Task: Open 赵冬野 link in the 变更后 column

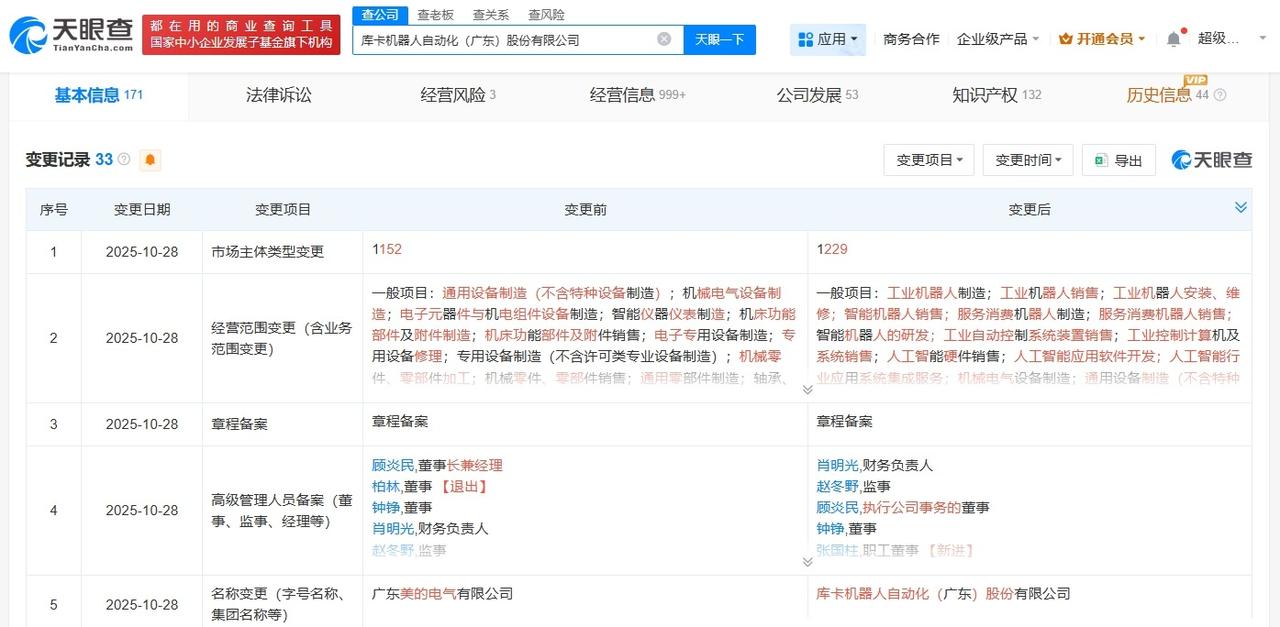Action: pos(836,486)
